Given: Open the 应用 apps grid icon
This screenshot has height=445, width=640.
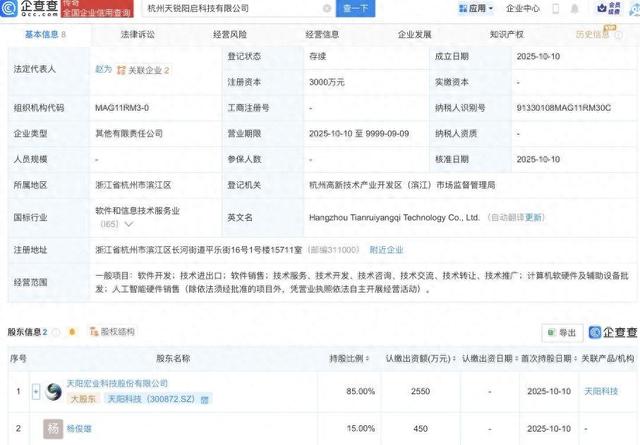Looking at the screenshot, I should point(462,9).
